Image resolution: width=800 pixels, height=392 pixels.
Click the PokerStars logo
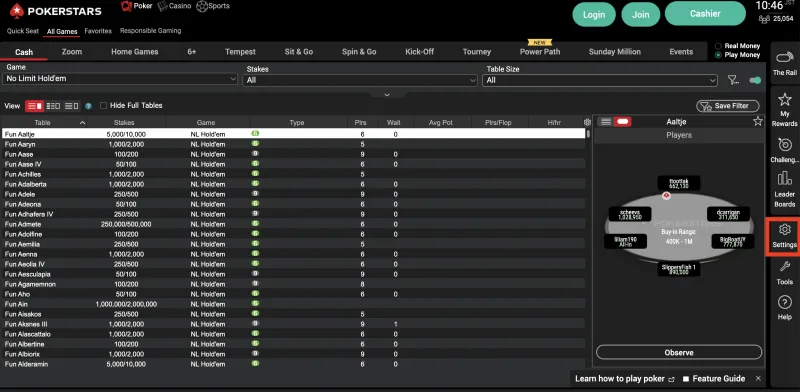coord(56,11)
